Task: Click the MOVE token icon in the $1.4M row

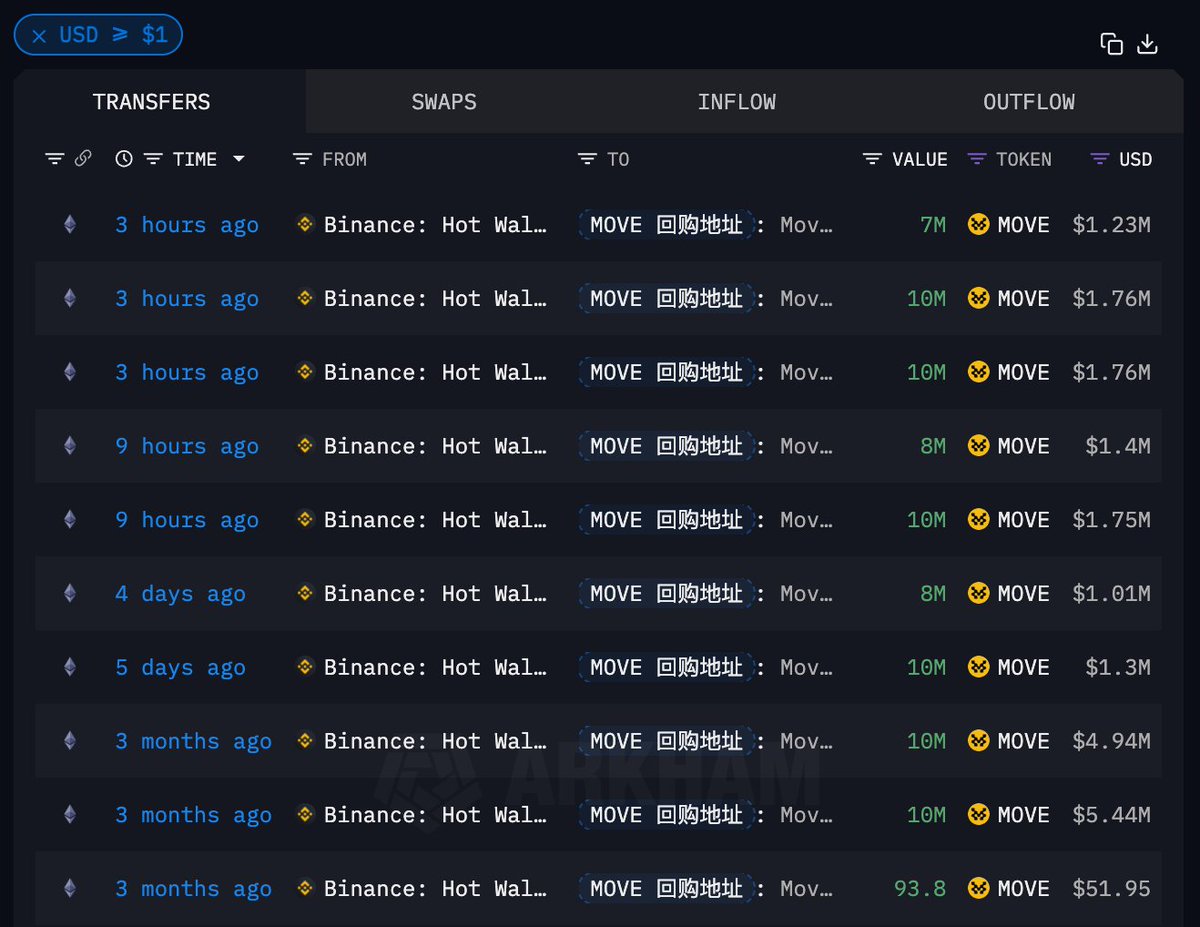Action: point(978,446)
